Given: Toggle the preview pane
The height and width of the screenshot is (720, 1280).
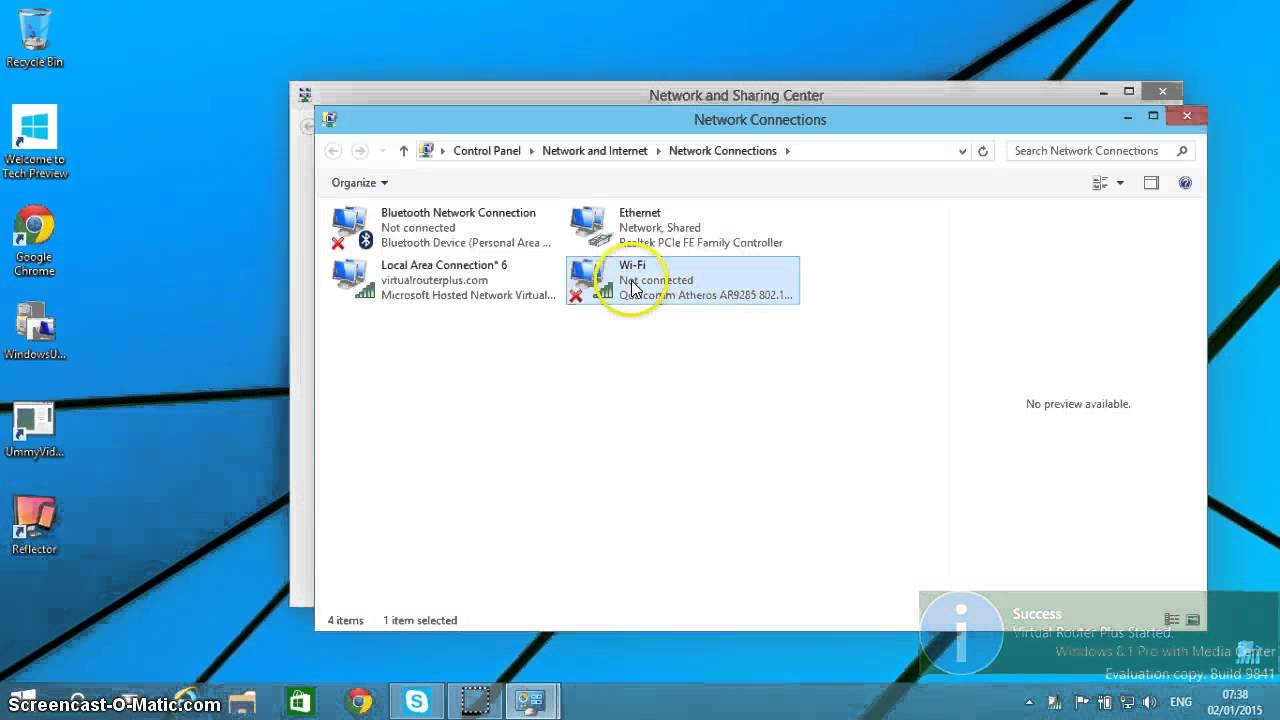Looking at the screenshot, I should pyautogui.click(x=1151, y=183).
